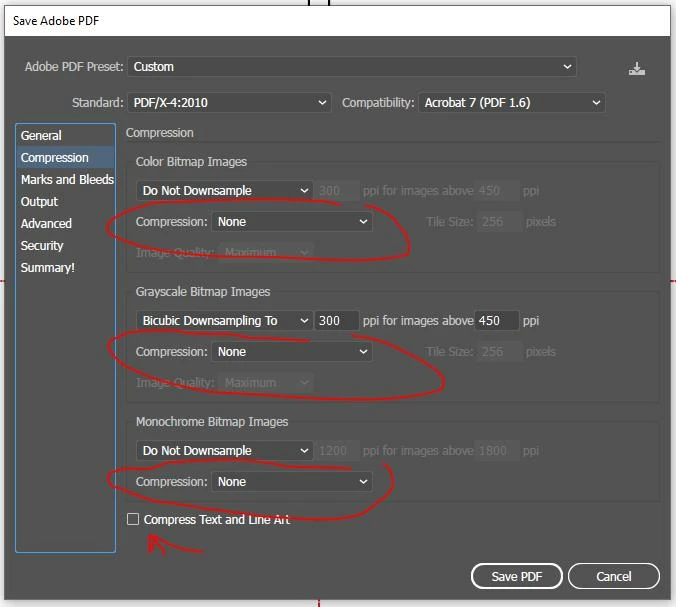This screenshot has width=676, height=607.
Task: Open Monochrome Bitmap Compression dropdown
Action: click(292, 482)
